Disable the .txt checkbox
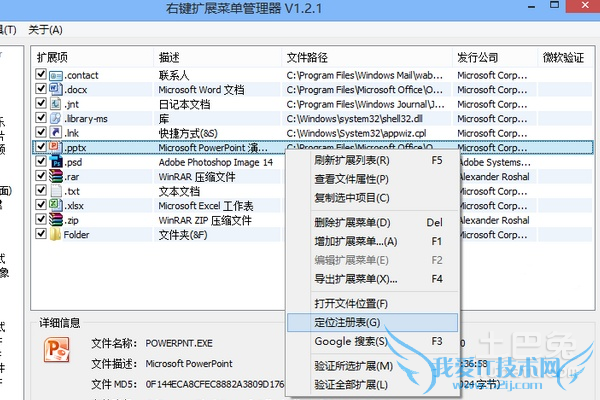 41,190
